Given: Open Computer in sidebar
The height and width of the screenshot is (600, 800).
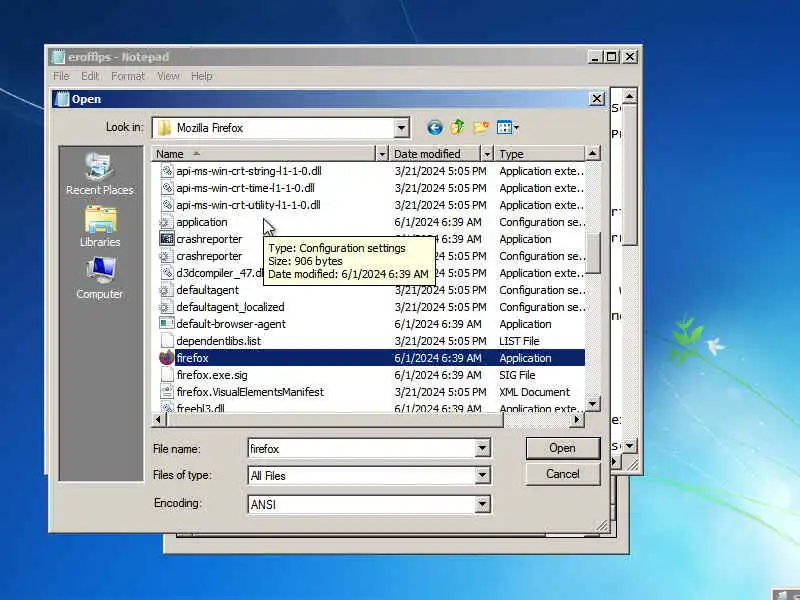Looking at the screenshot, I should [x=99, y=278].
